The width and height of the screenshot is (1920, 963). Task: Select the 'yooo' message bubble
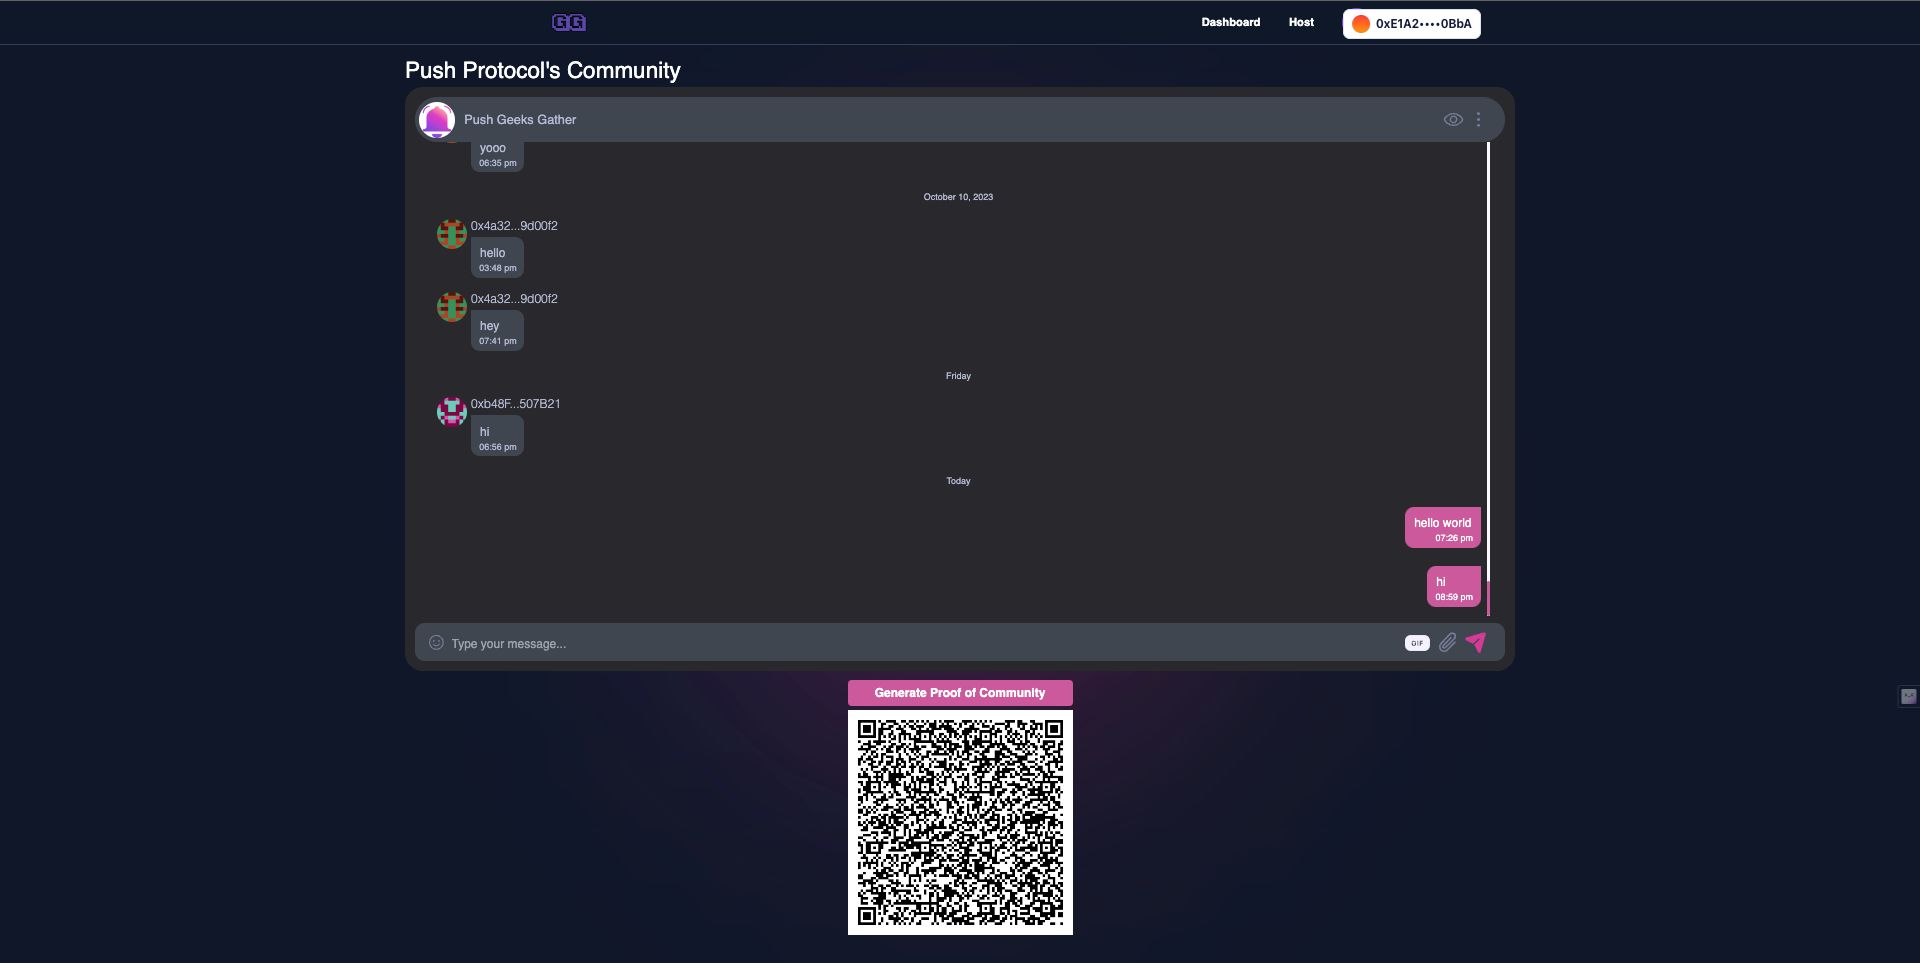tap(497, 156)
